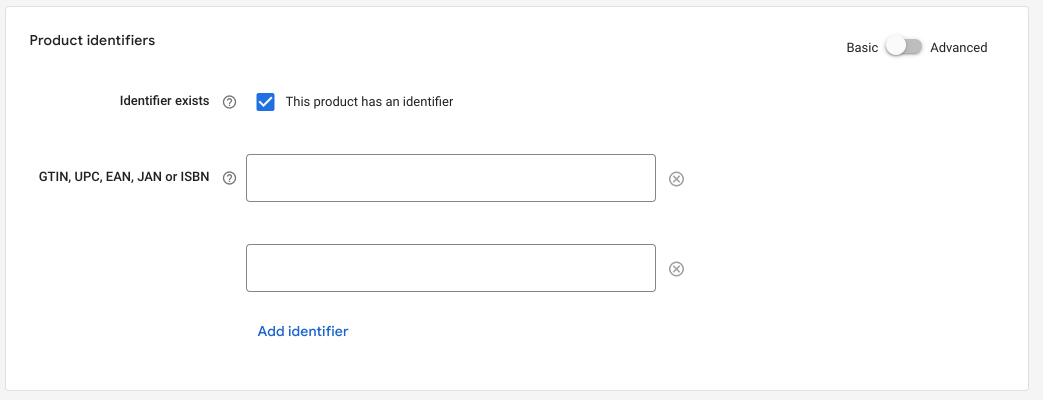The height and width of the screenshot is (400, 1043).
Task: Uncheck This product has an identifier
Action: point(265,102)
